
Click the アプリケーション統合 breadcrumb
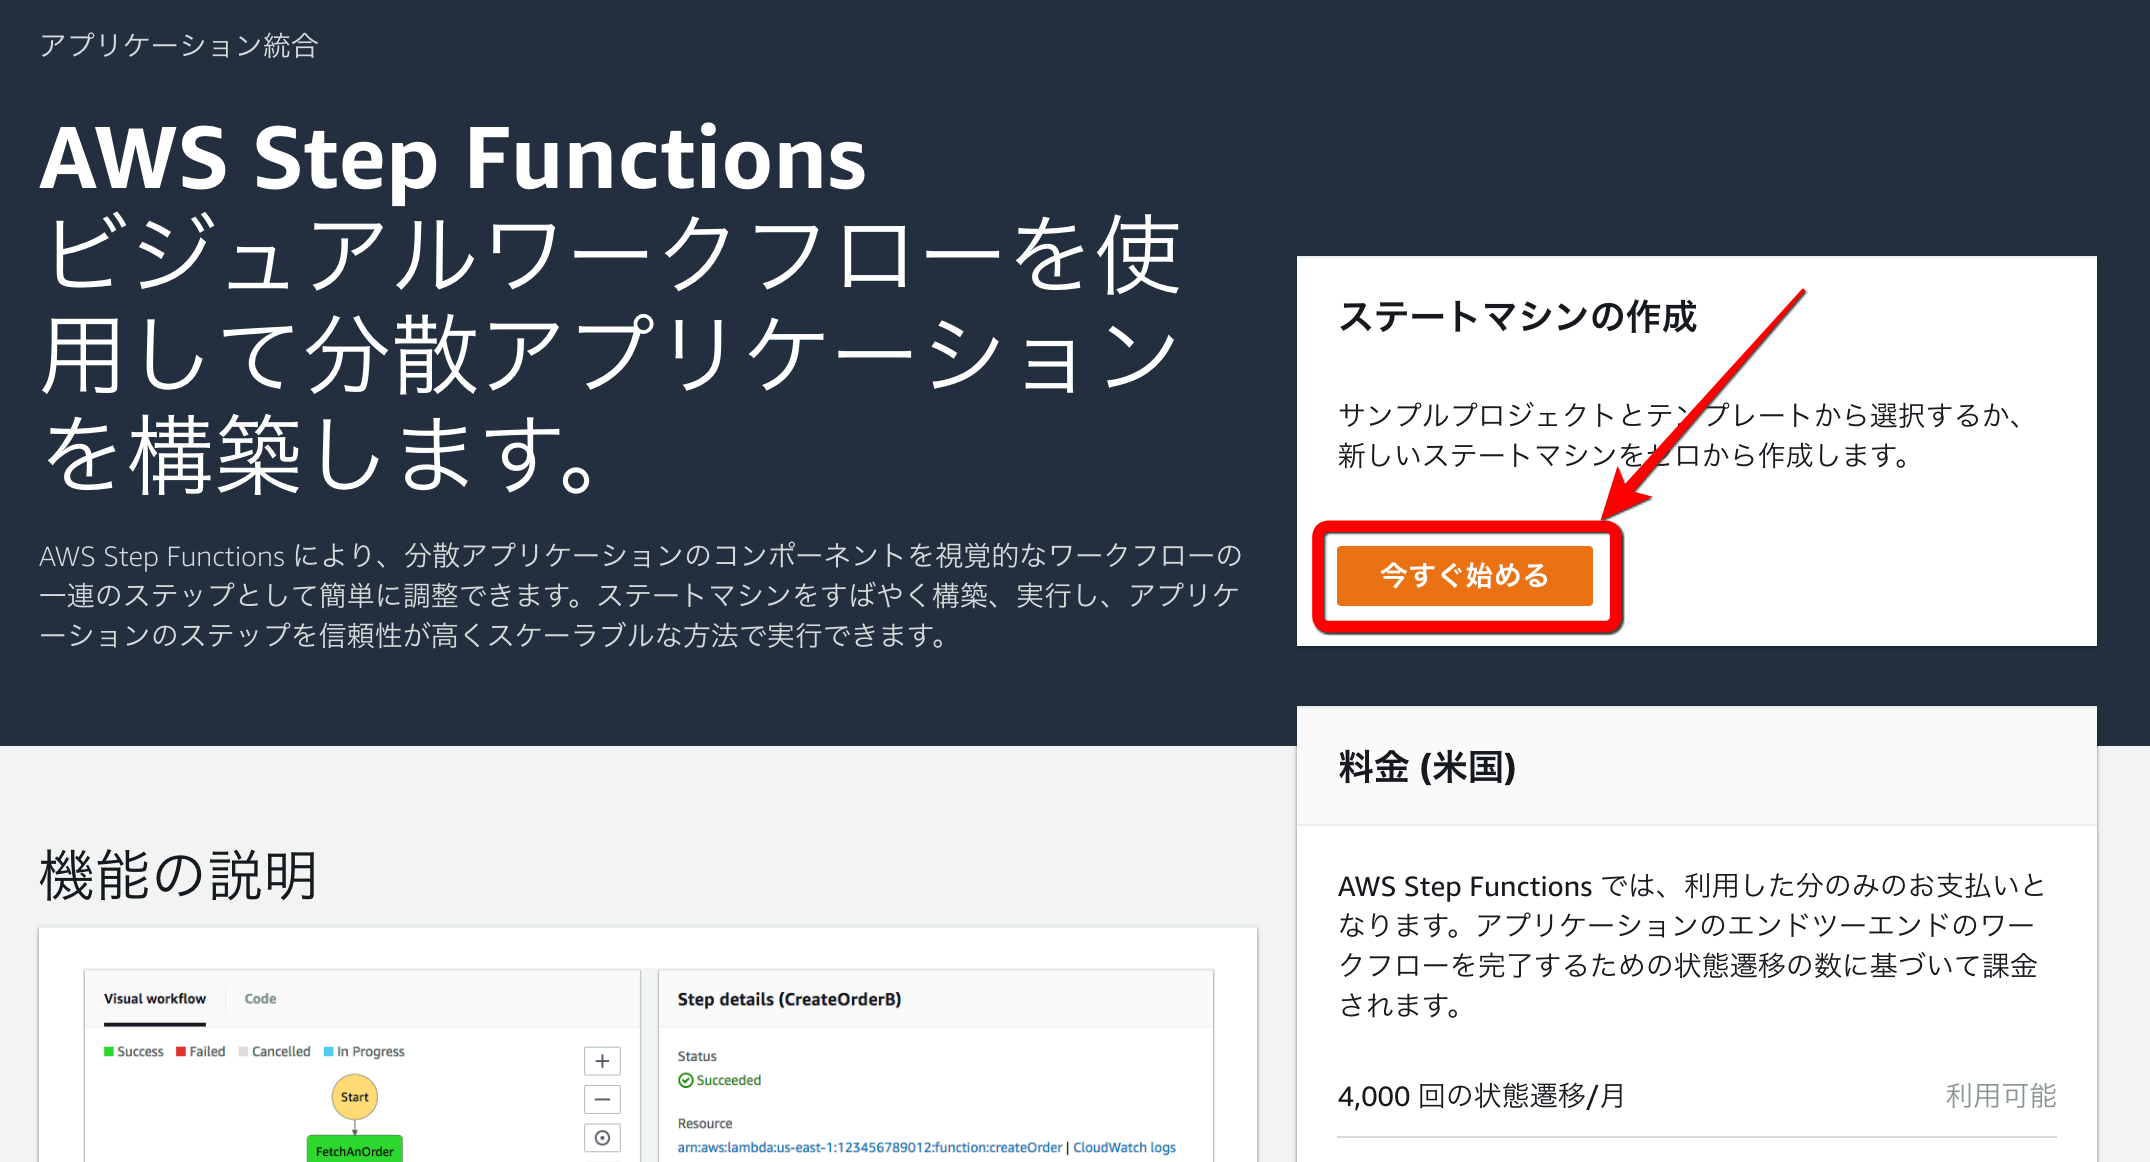[177, 45]
